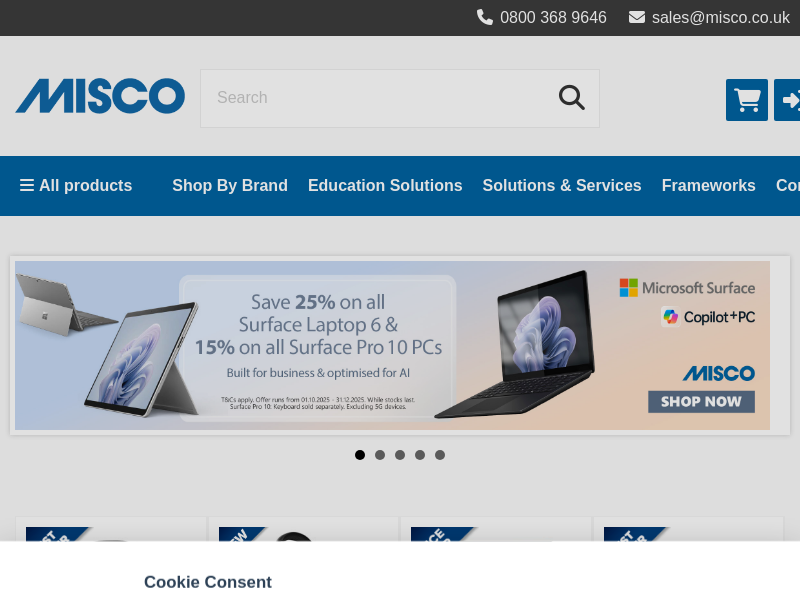Select the first carousel dot

tap(360, 455)
